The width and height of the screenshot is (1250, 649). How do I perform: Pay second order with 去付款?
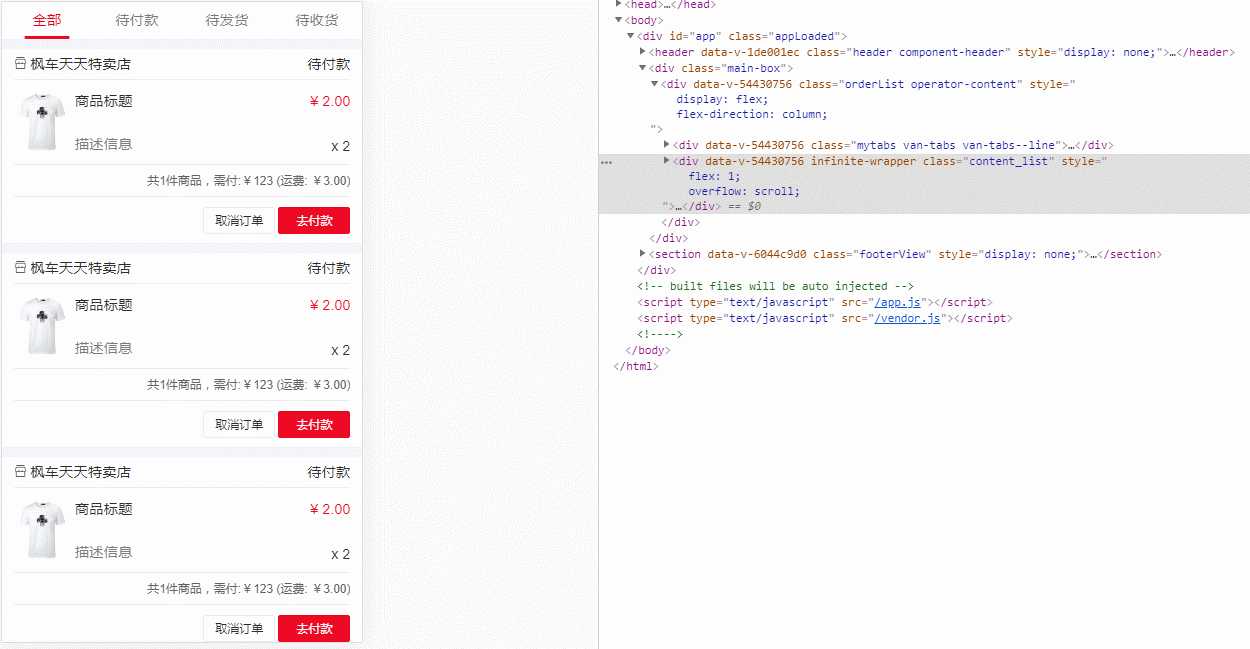[x=314, y=424]
